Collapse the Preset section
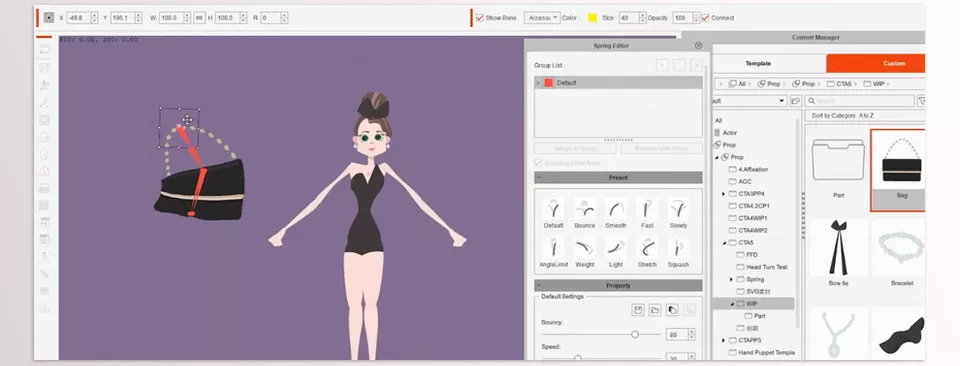The height and width of the screenshot is (366, 960). pyautogui.click(x=538, y=177)
